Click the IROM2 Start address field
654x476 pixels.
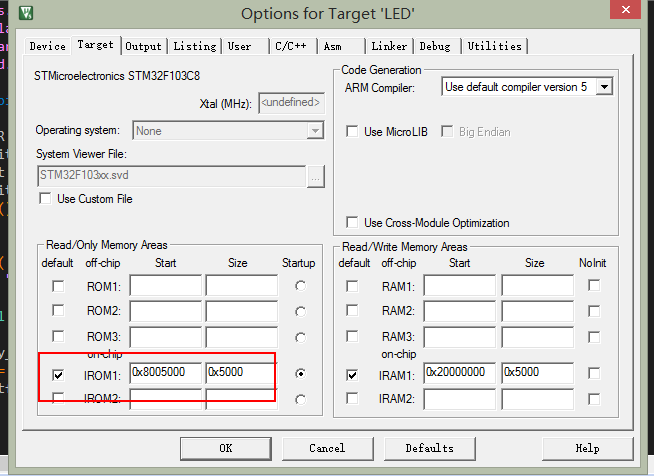(166, 399)
